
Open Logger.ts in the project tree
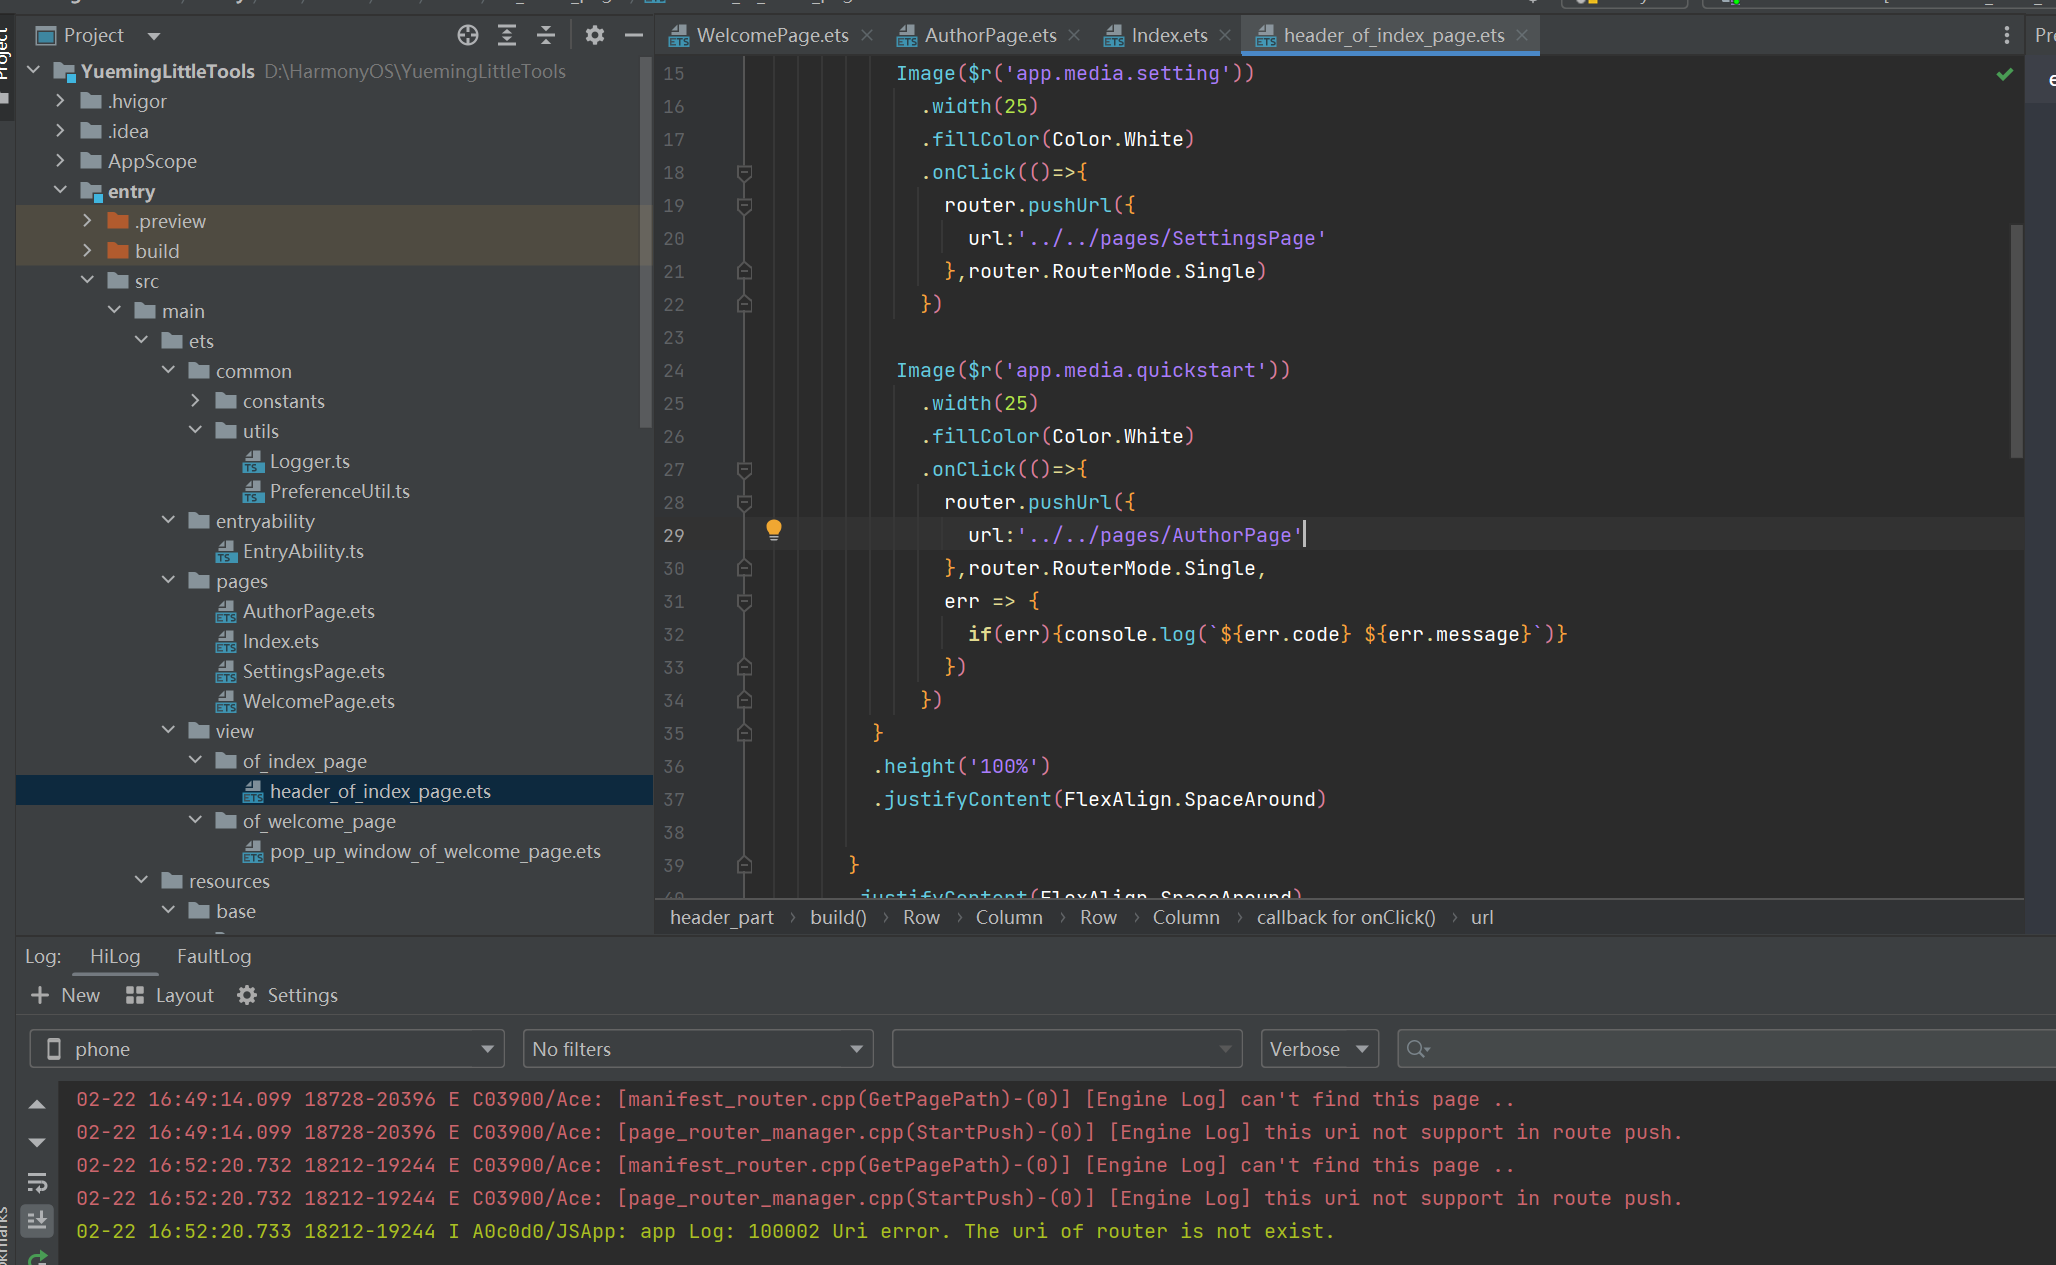pos(309,461)
